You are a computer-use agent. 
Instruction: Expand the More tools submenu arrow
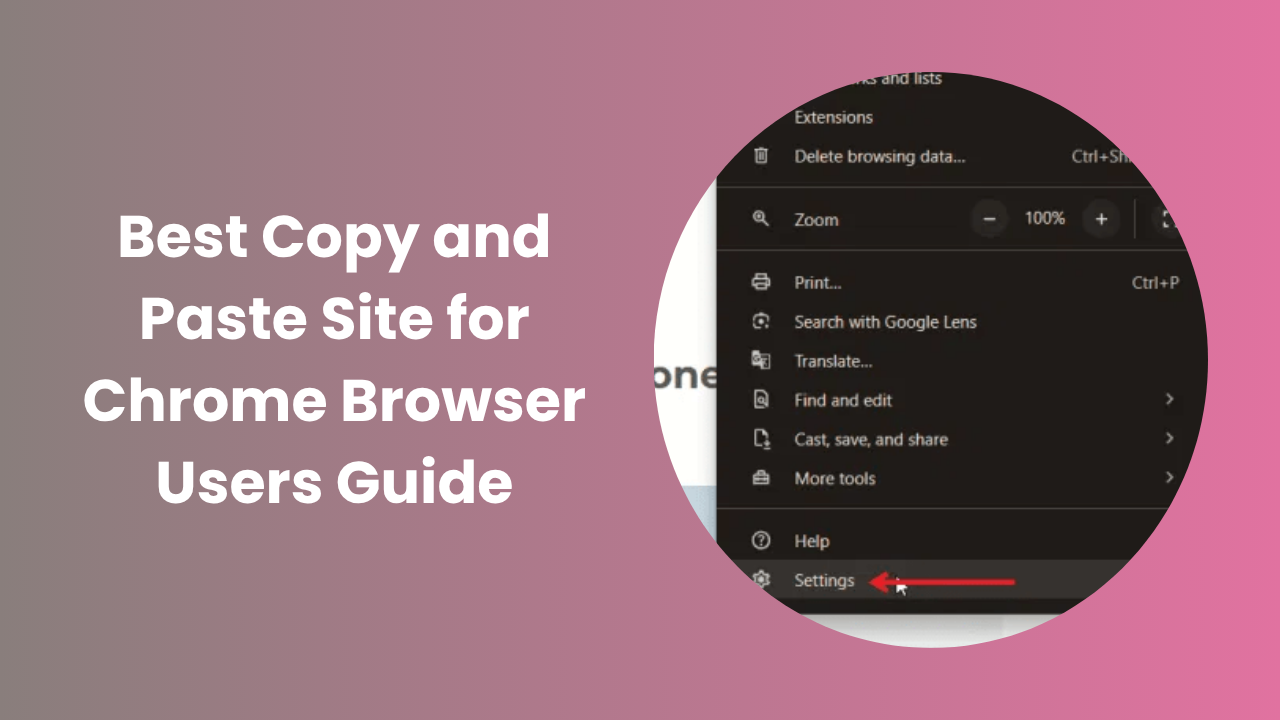coord(1169,477)
